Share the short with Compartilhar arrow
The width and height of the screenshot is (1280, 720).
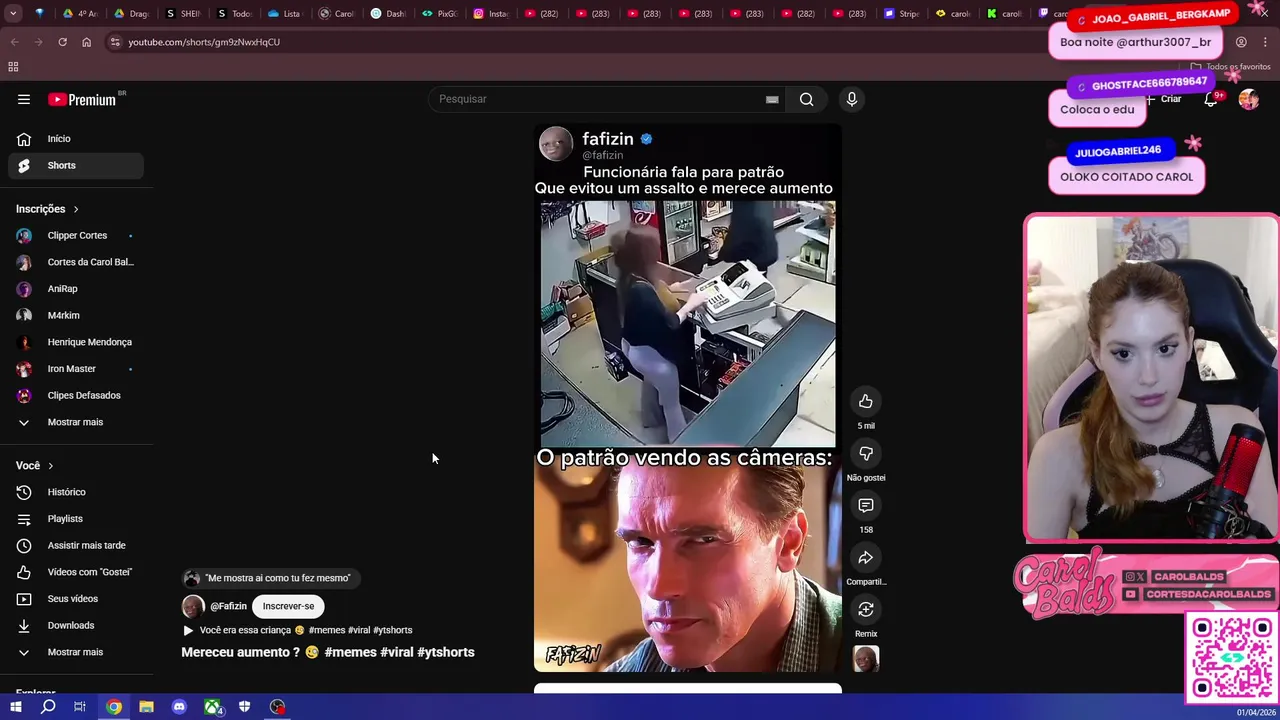coord(866,557)
